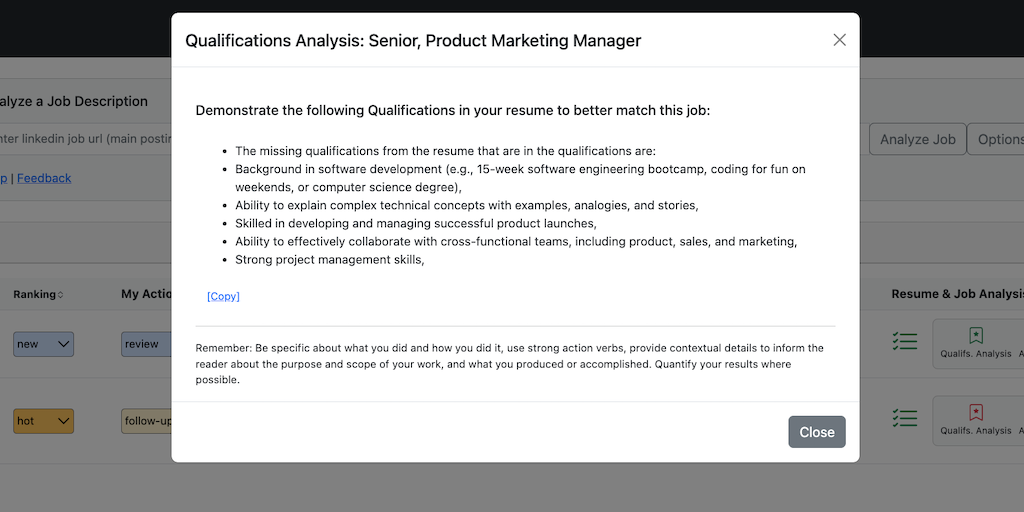Click the 'Strong project management skills' bullet

[329, 260]
